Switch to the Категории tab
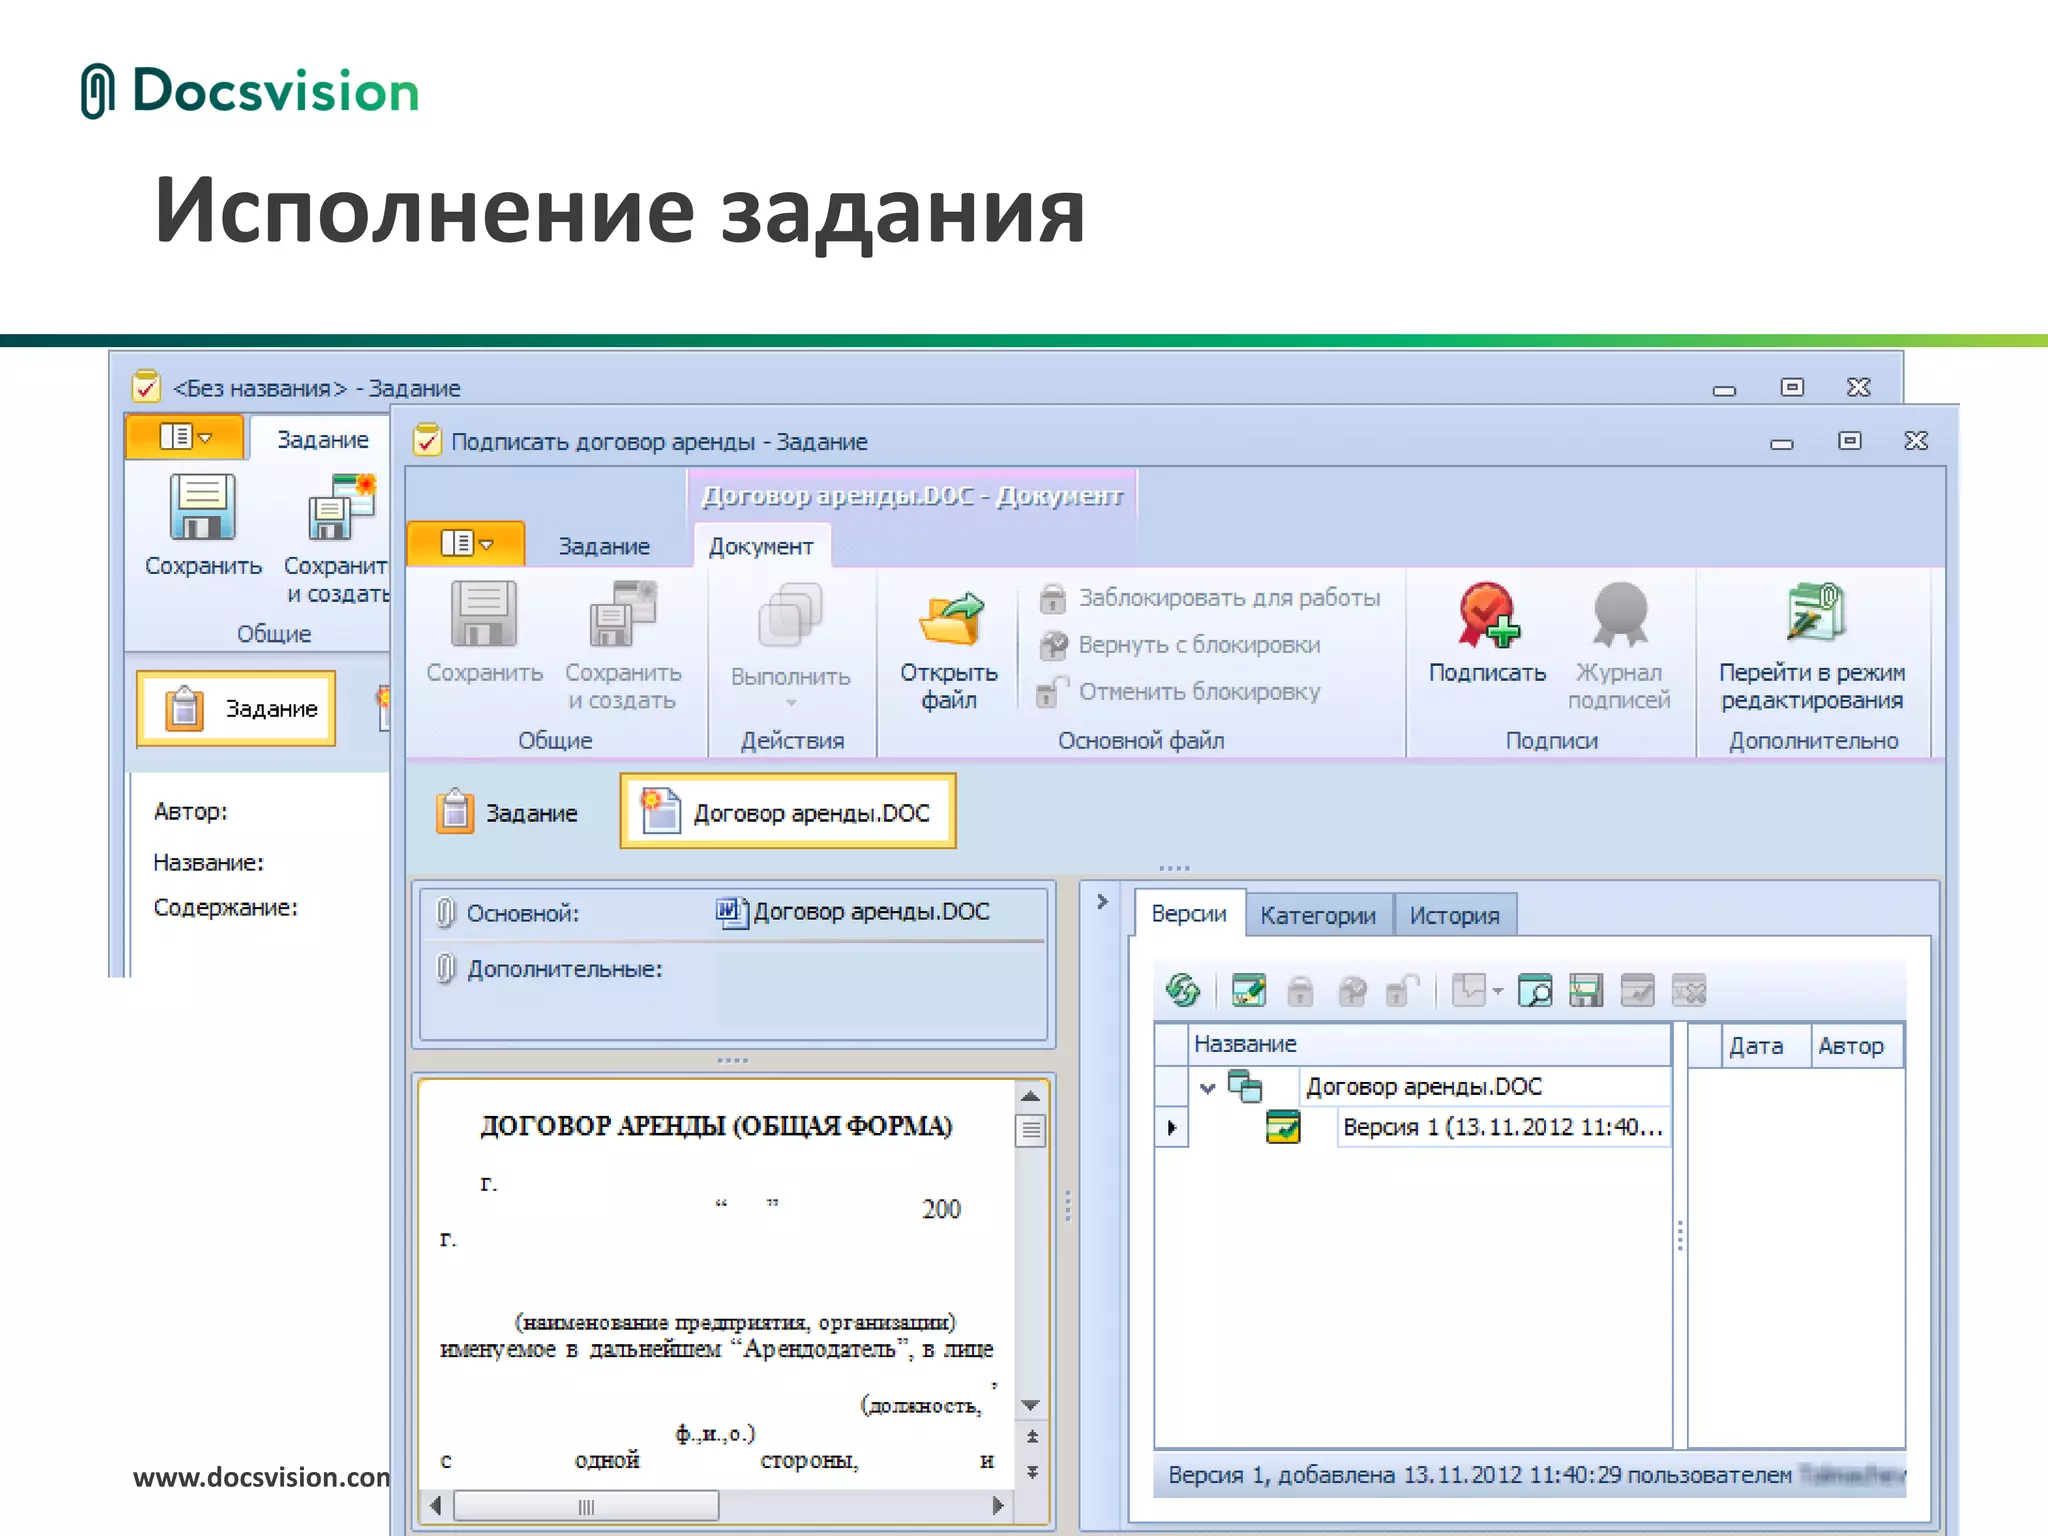Image resolution: width=2048 pixels, height=1536 pixels. point(1318,915)
